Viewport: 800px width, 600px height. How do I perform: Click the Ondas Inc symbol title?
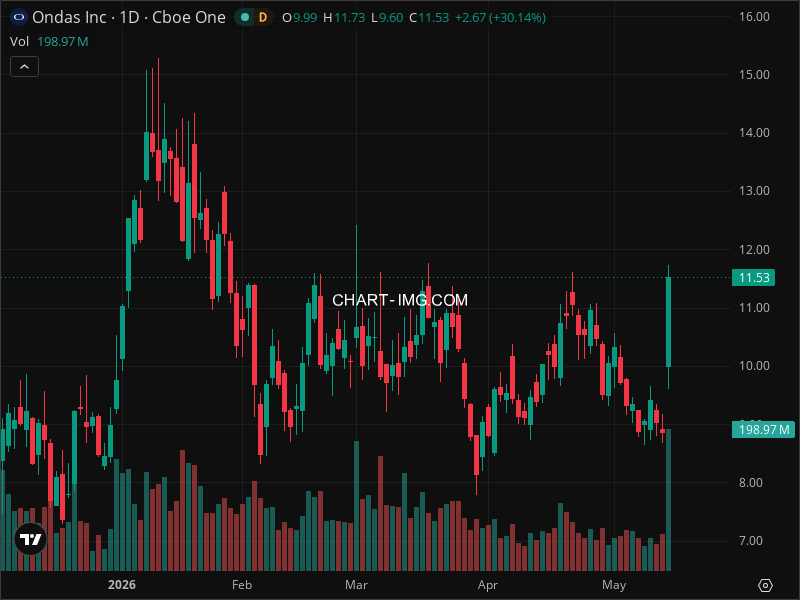[69, 17]
